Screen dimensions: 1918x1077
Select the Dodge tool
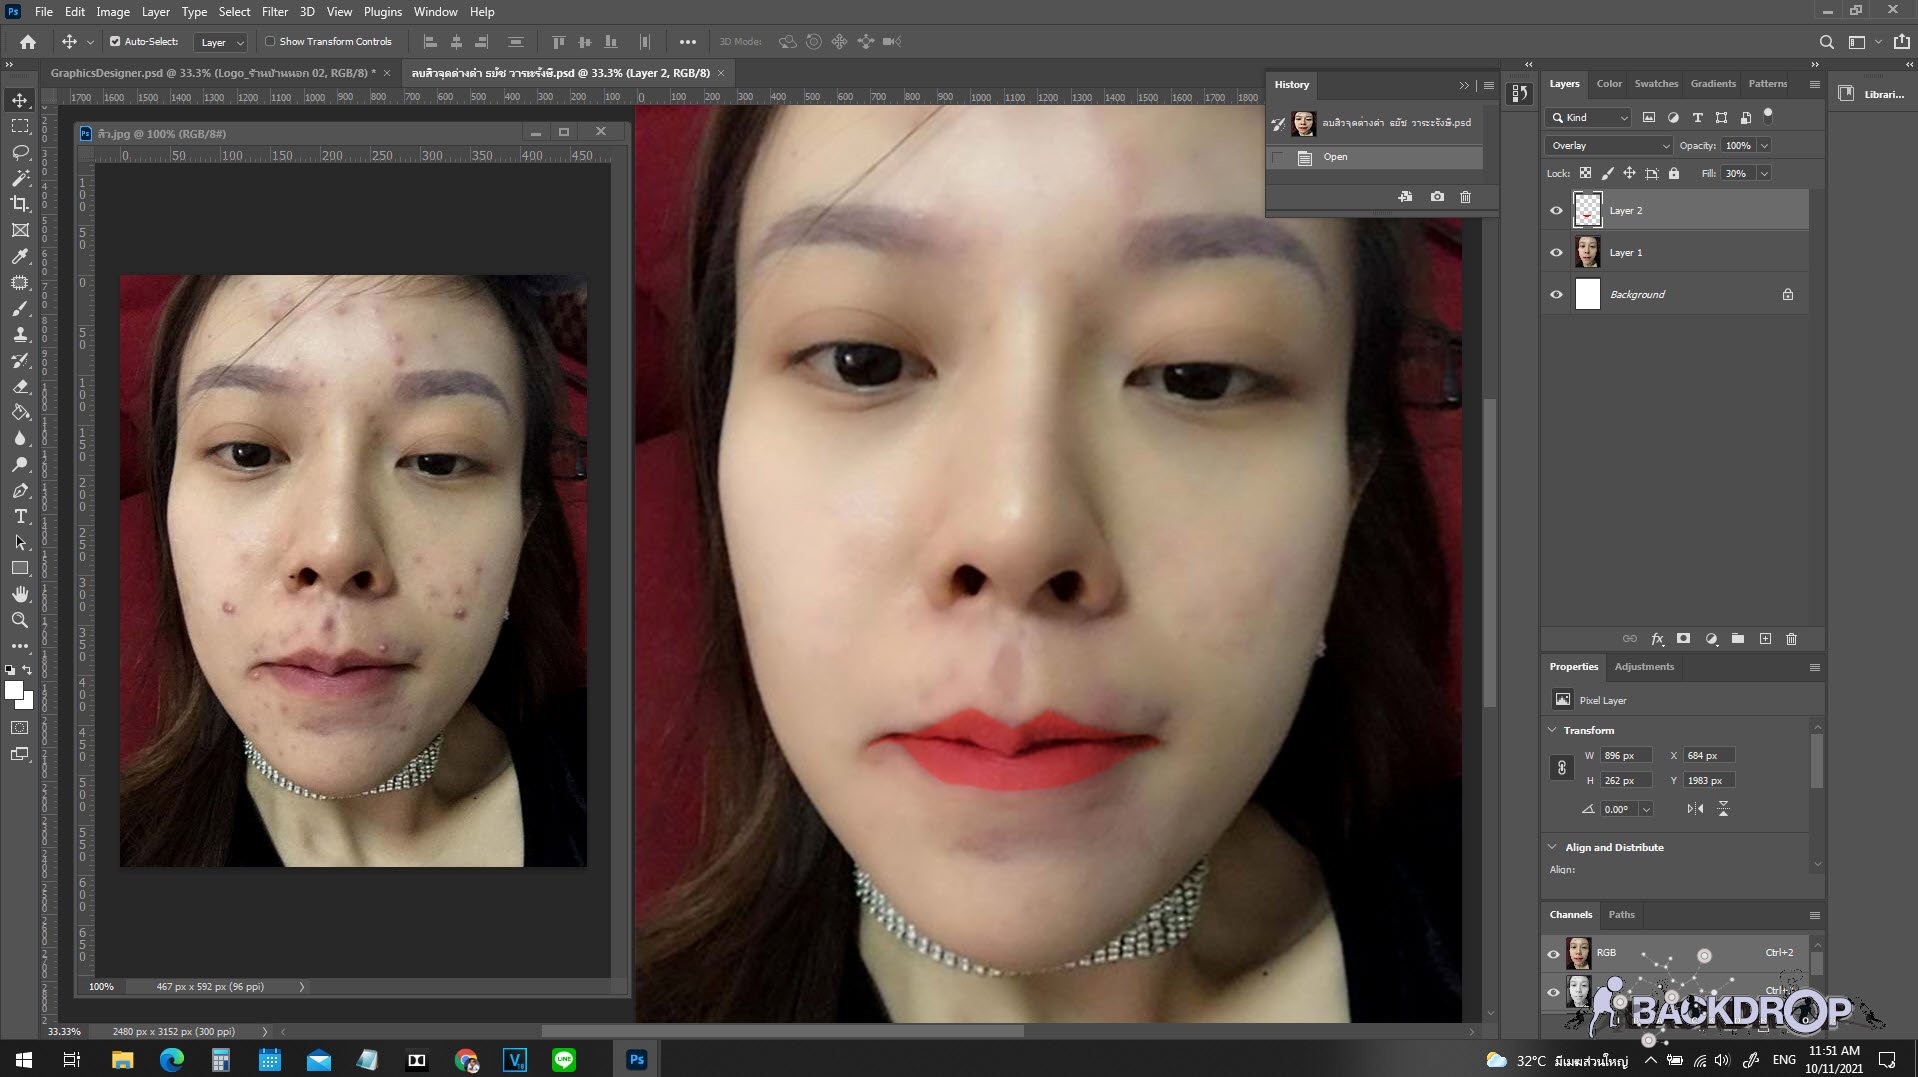click(x=20, y=464)
